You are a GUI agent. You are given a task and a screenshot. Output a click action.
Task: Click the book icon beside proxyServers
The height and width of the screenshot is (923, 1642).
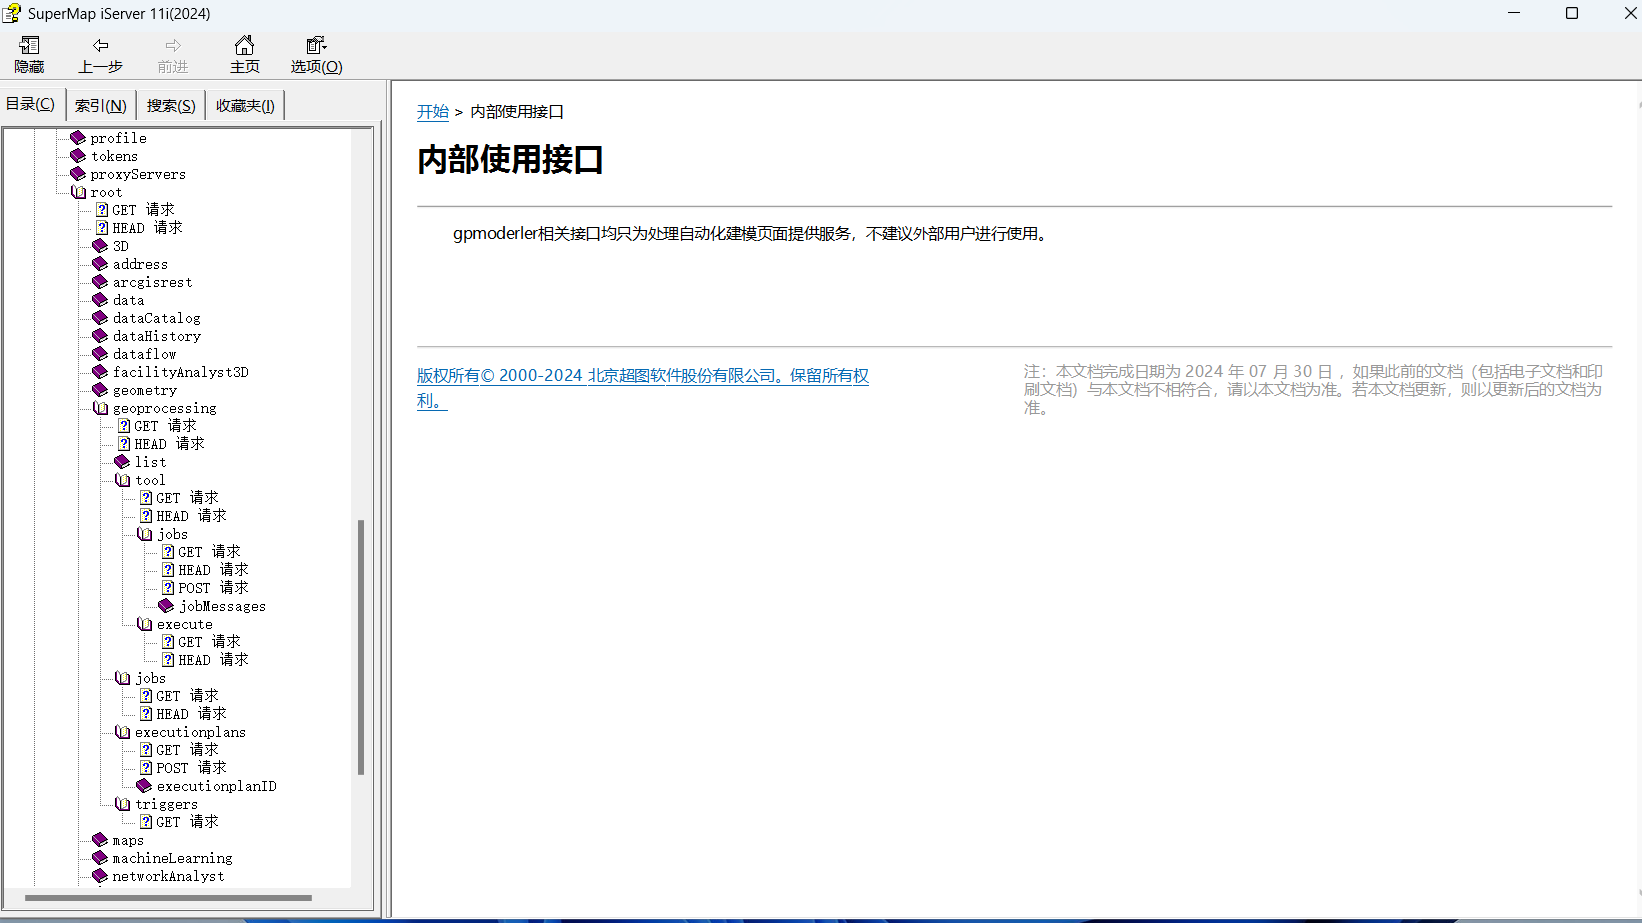coord(78,174)
